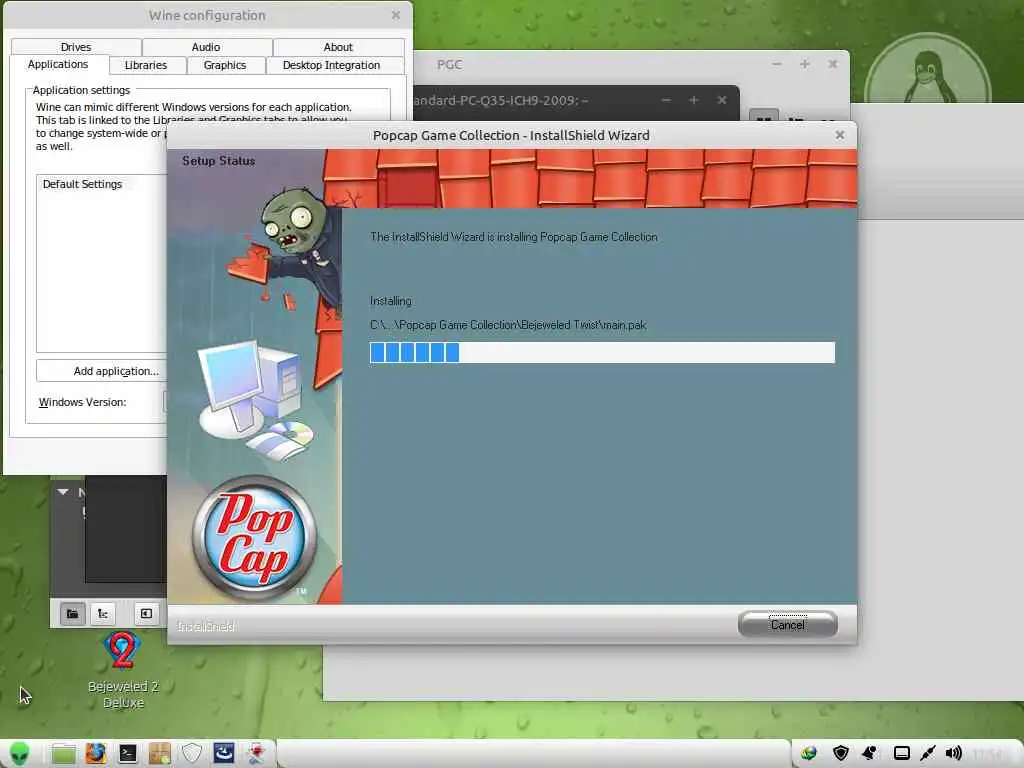1024x768 pixels.
Task: Select the Applications tab
Action: (x=58, y=64)
